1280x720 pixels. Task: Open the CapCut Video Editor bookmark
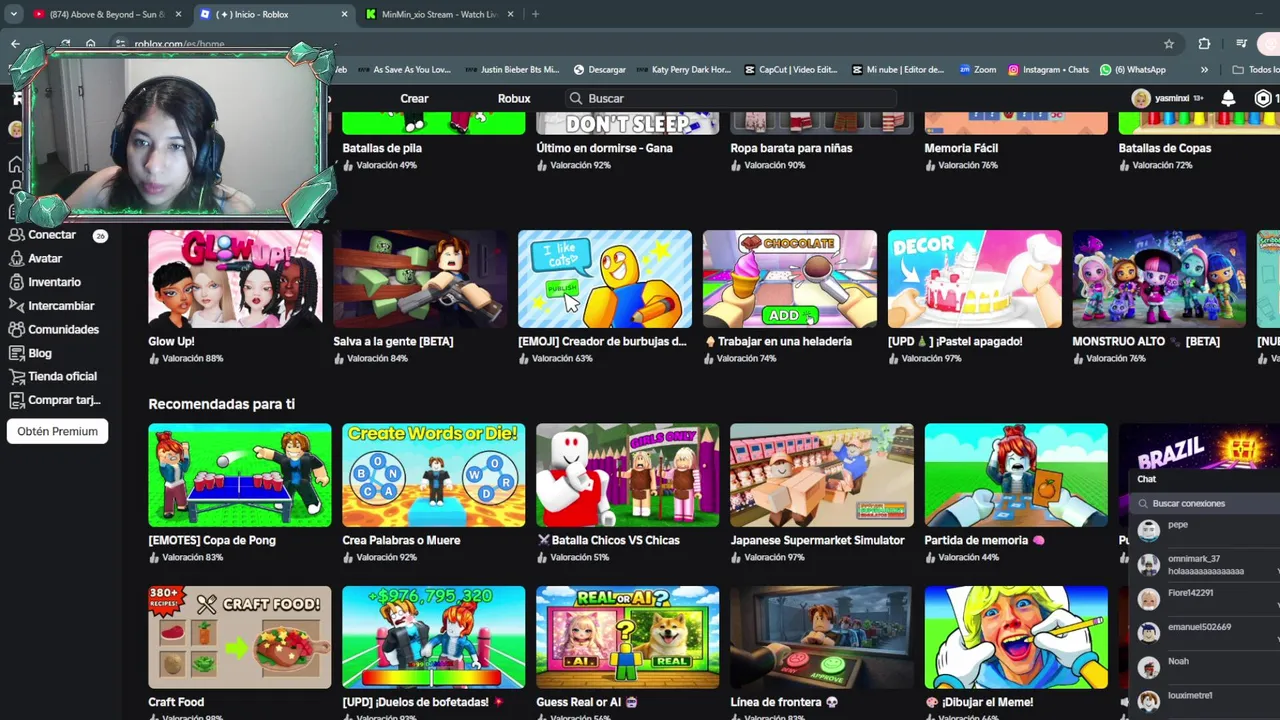(x=791, y=70)
